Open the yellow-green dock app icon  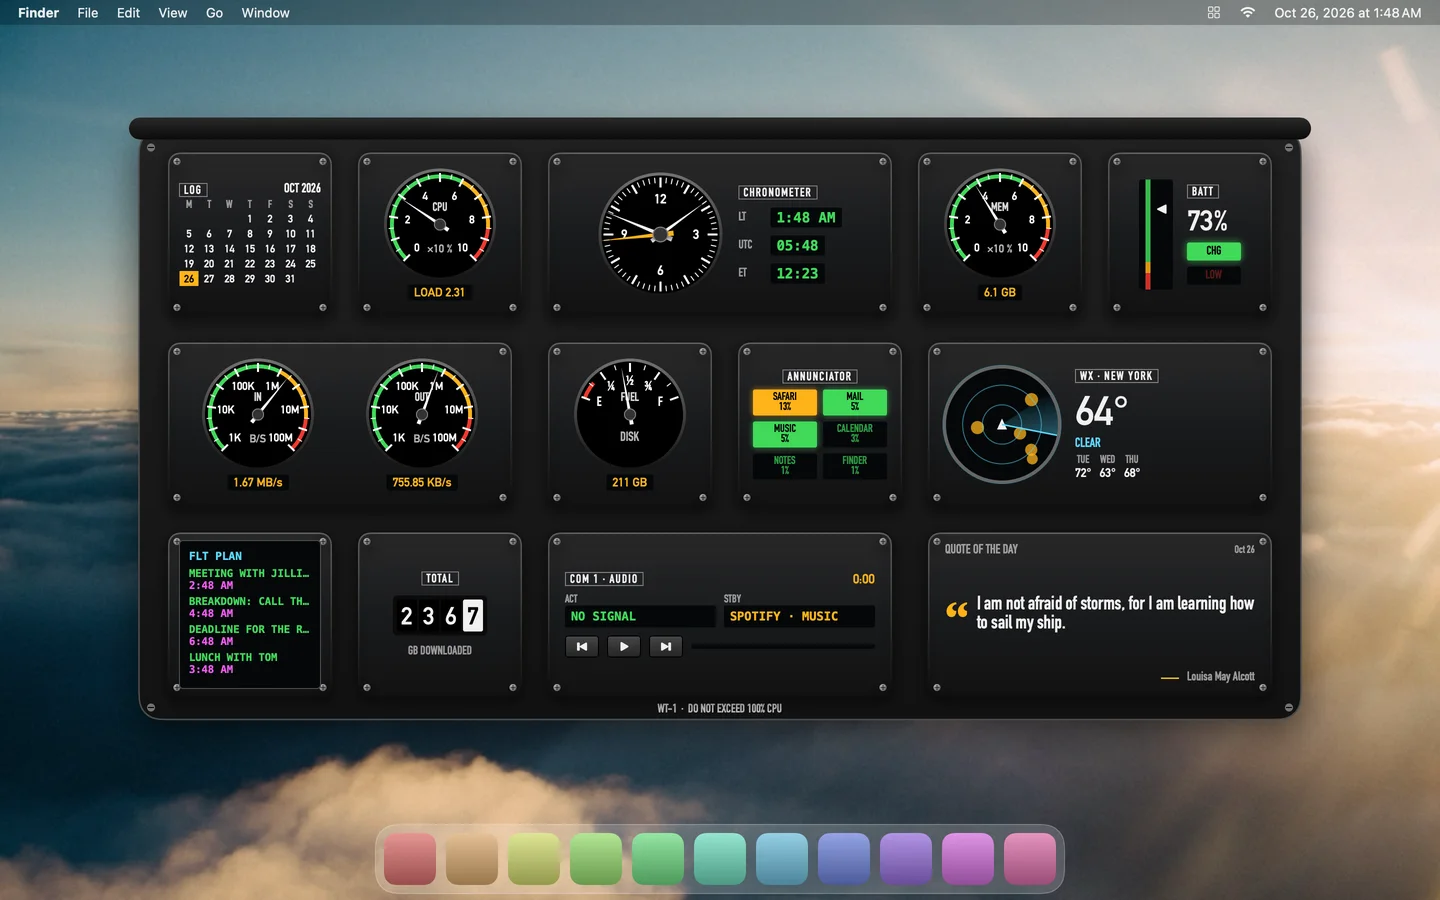534,859
